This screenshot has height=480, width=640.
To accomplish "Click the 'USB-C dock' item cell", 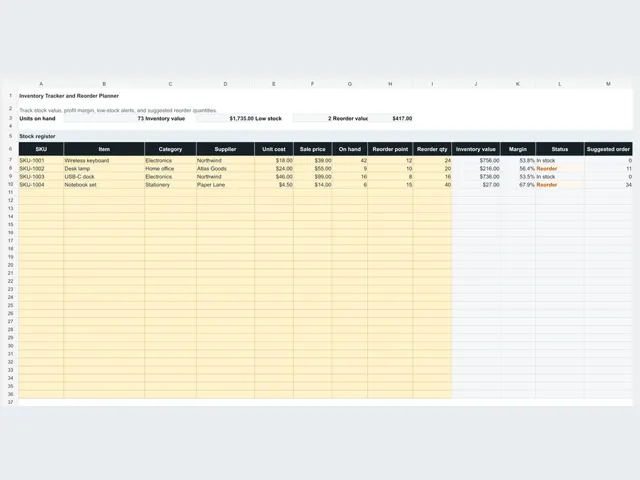I will [104, 177].
